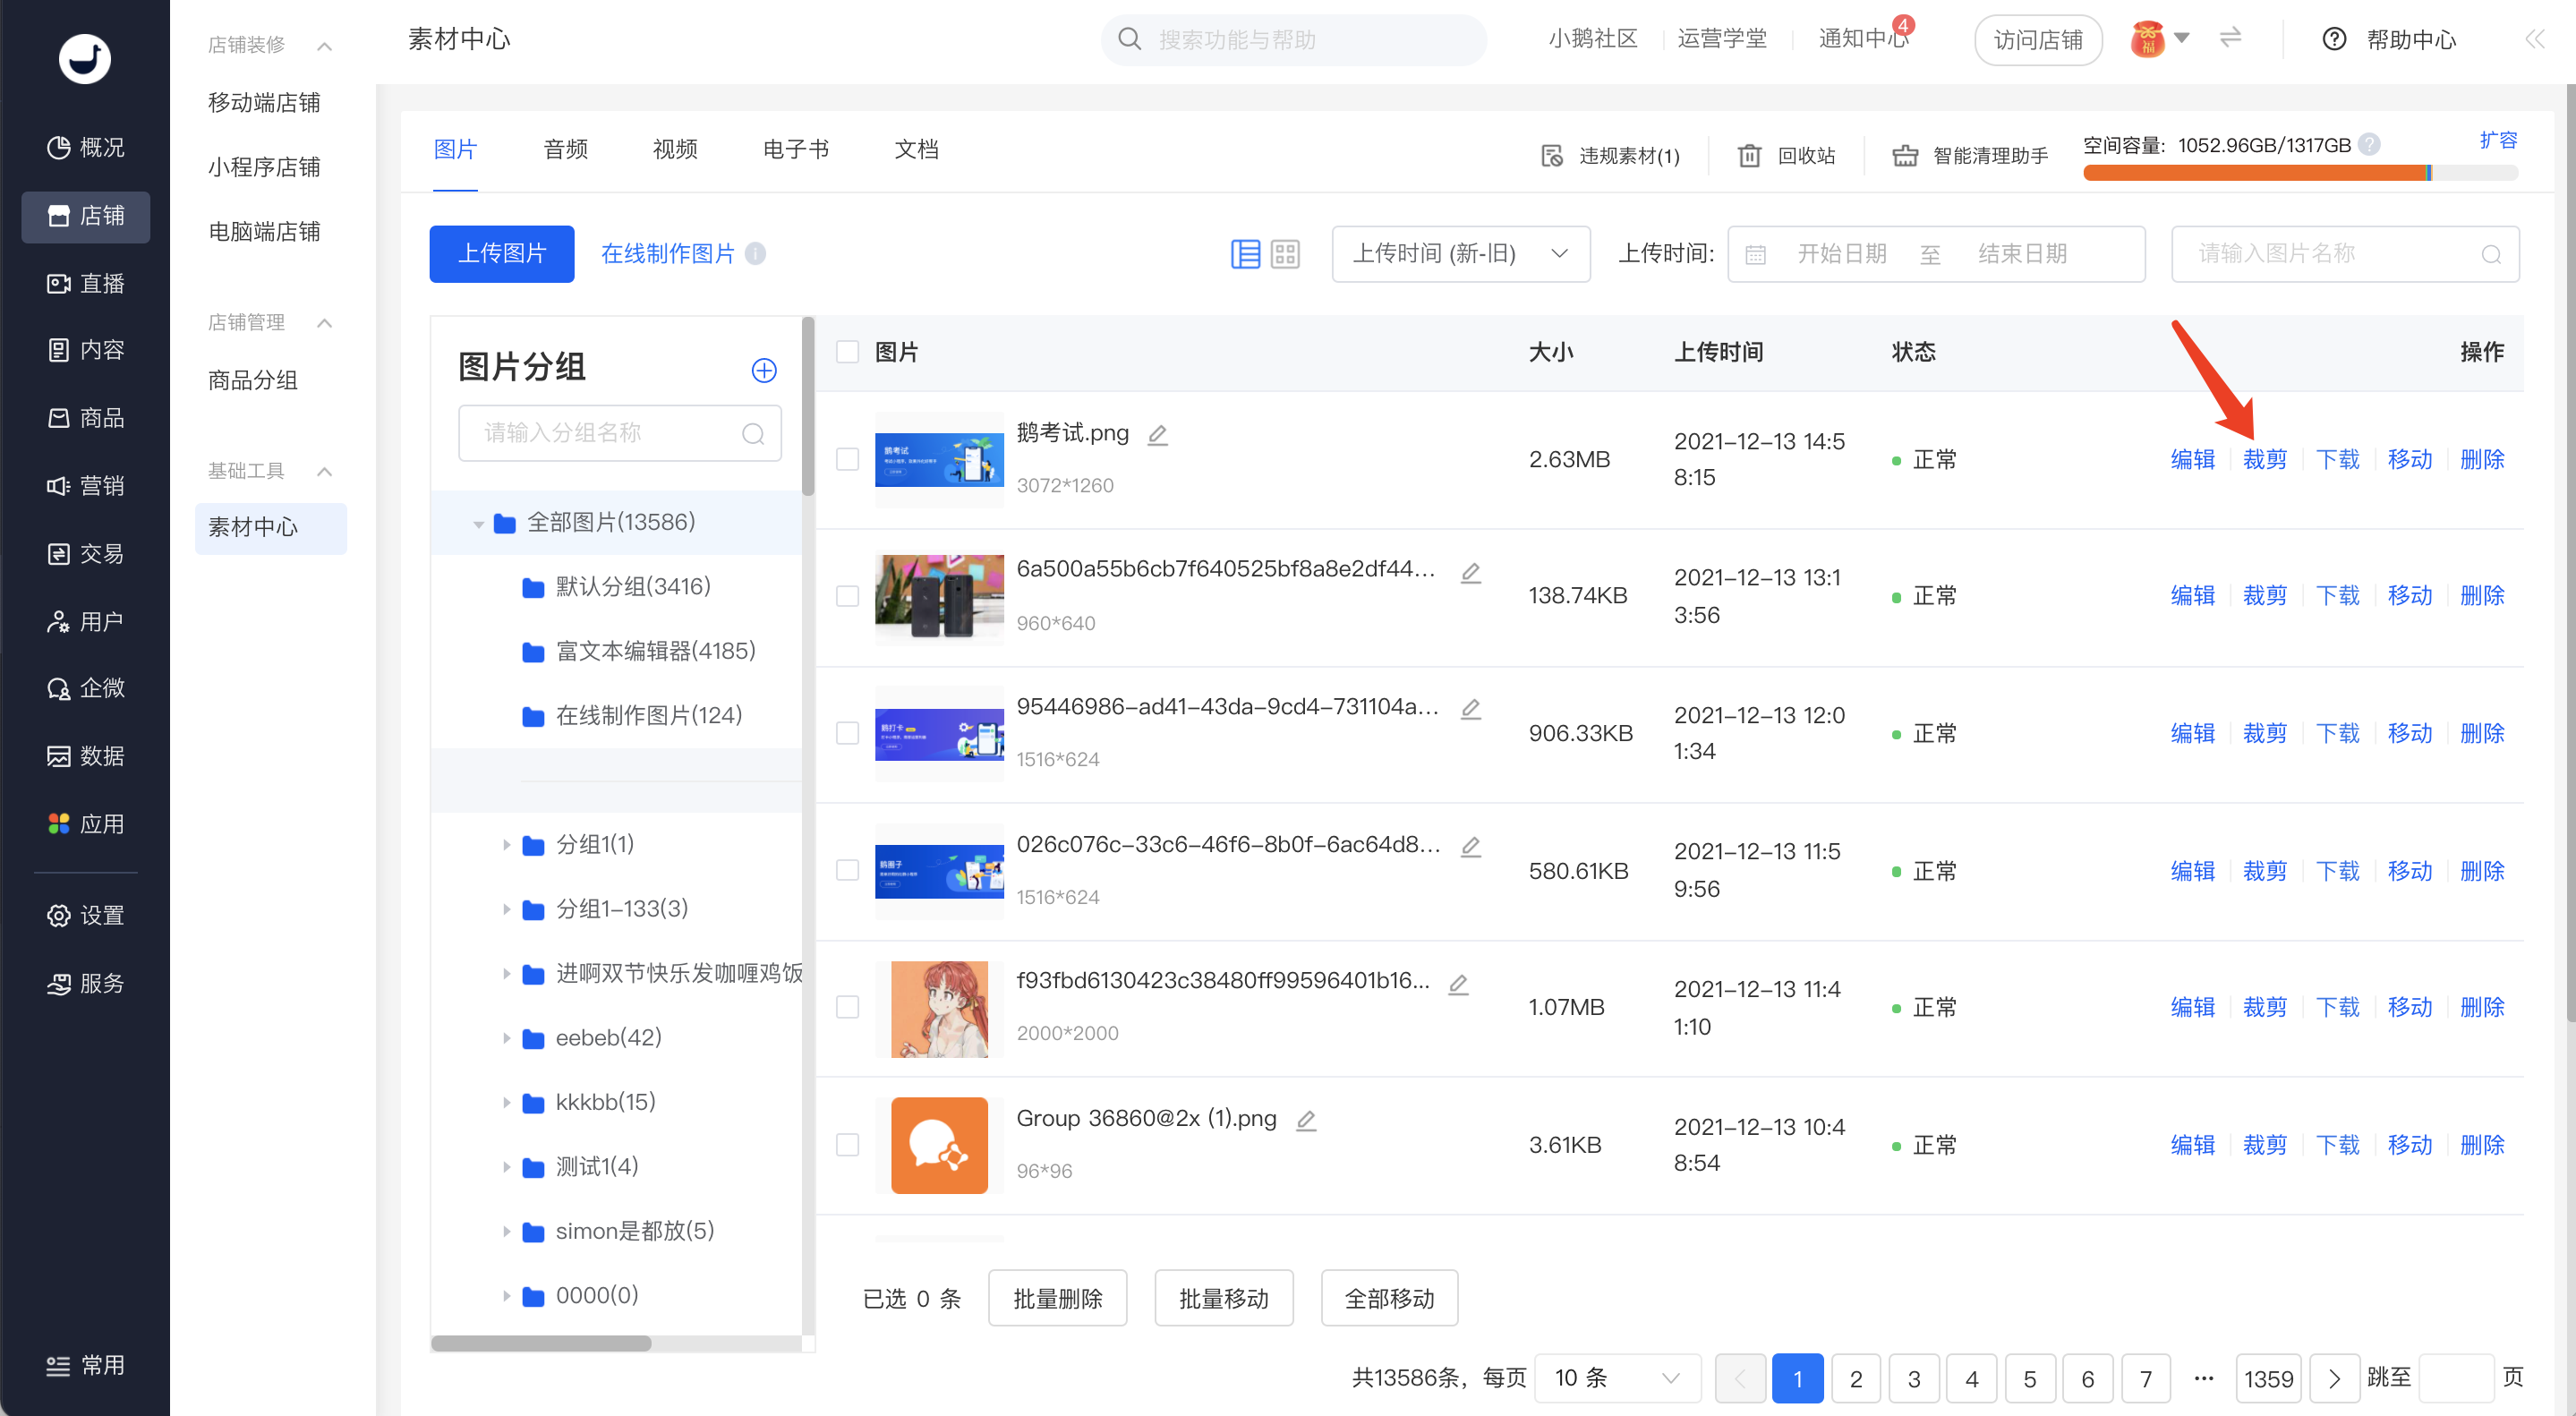This screenshot has height=1416, width=2576.
Task: Click the storage capacity usage bar
Action: click(x=2300, y=173)
